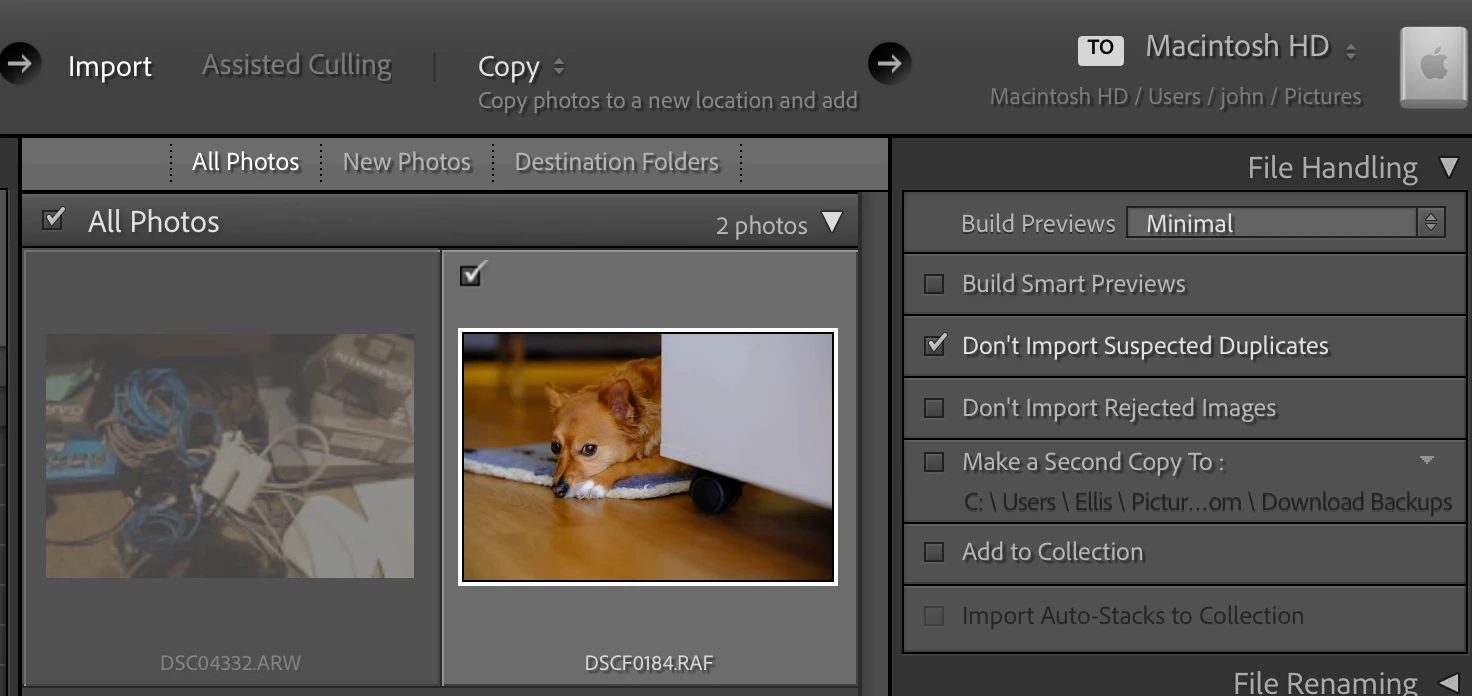Switch to the New Photos tab
1472x696 pixels.
(407, 162)
